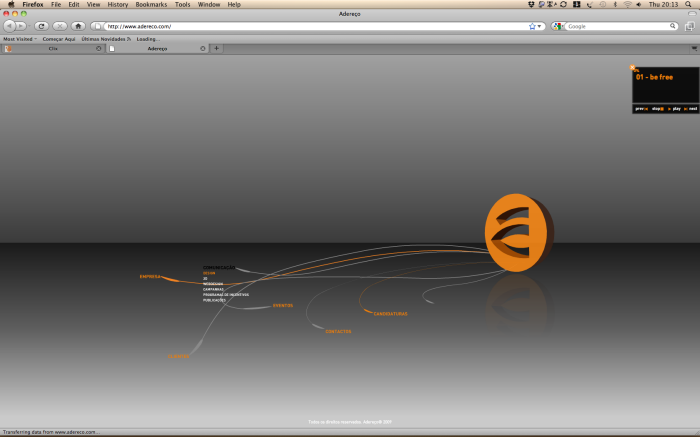
Task: Click the page identity icon beside the URL
Action: (x=97, y=26)
